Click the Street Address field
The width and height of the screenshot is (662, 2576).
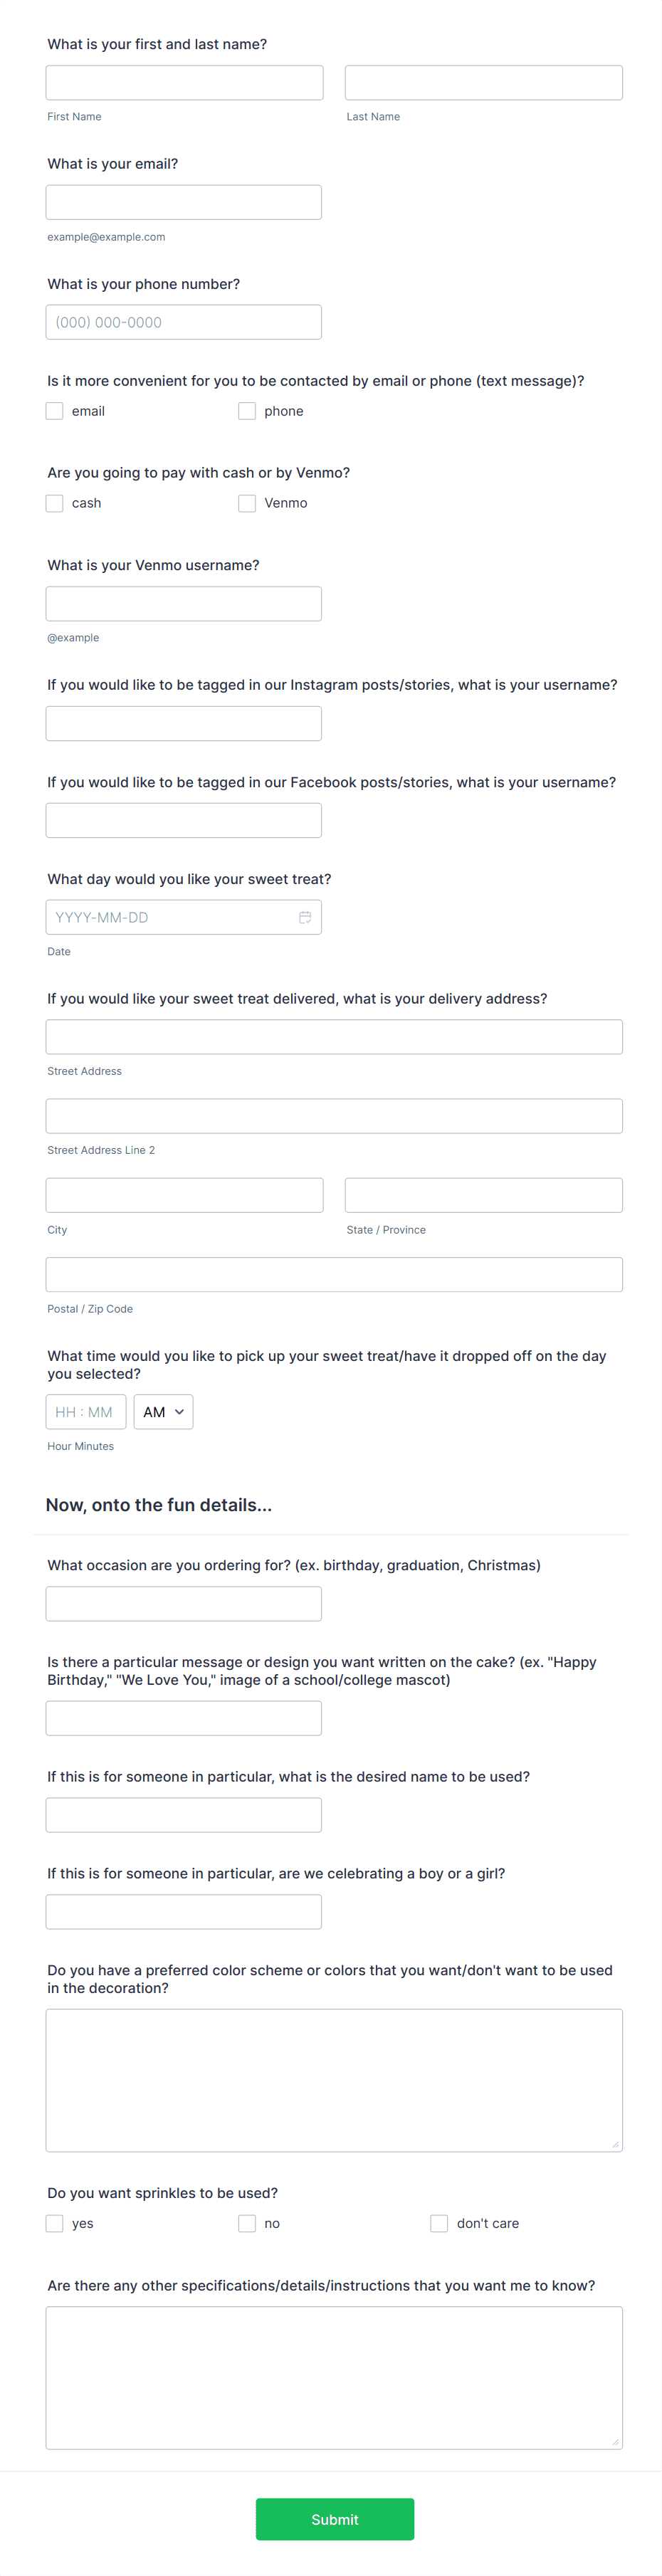334,1037
